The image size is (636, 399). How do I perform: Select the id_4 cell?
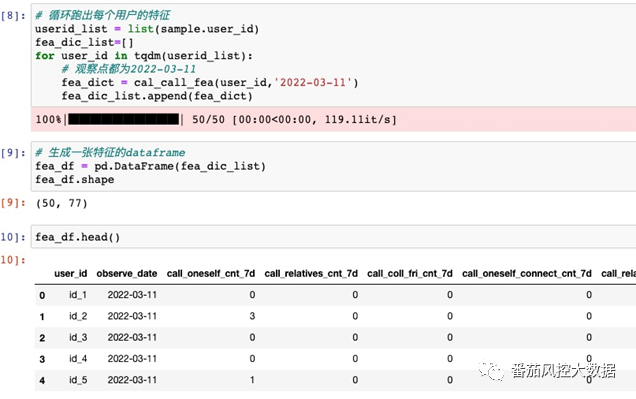78,358
